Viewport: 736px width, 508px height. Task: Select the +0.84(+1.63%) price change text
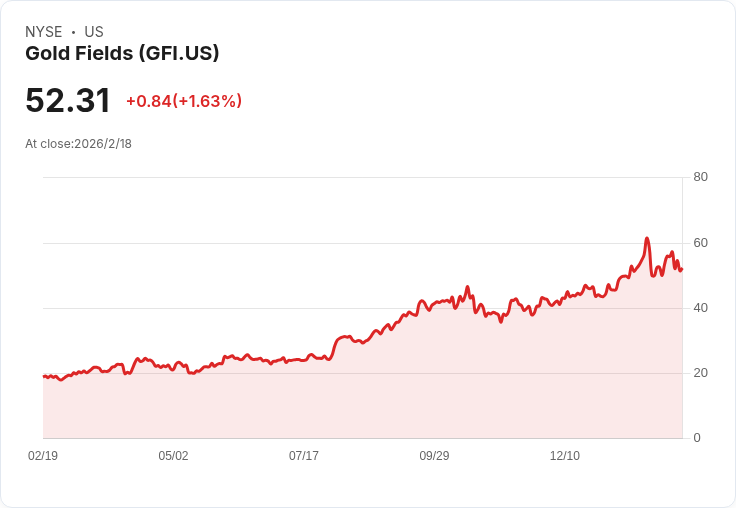[184, 101]
